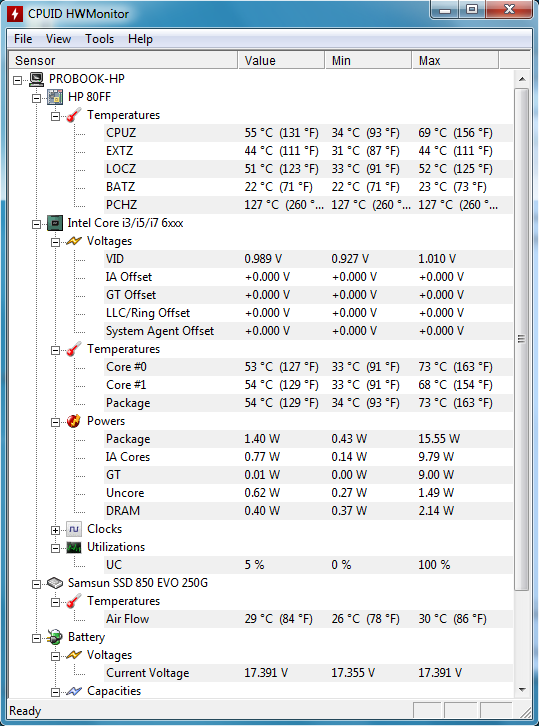Screen dimensions: 539x726
Task: Click the Battery device icon
Action: [x=55, y=637]
